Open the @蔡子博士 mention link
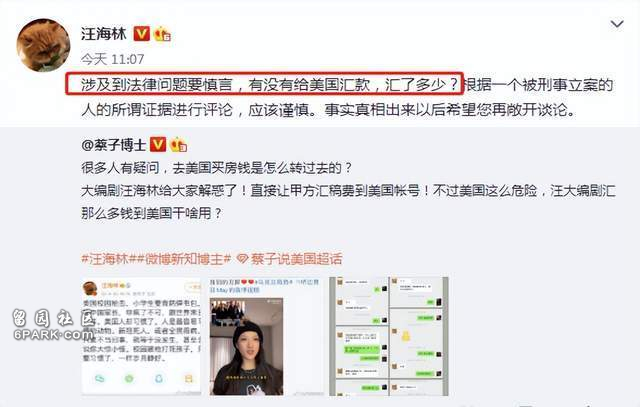 pyautogui.click(x=113, y=145)
